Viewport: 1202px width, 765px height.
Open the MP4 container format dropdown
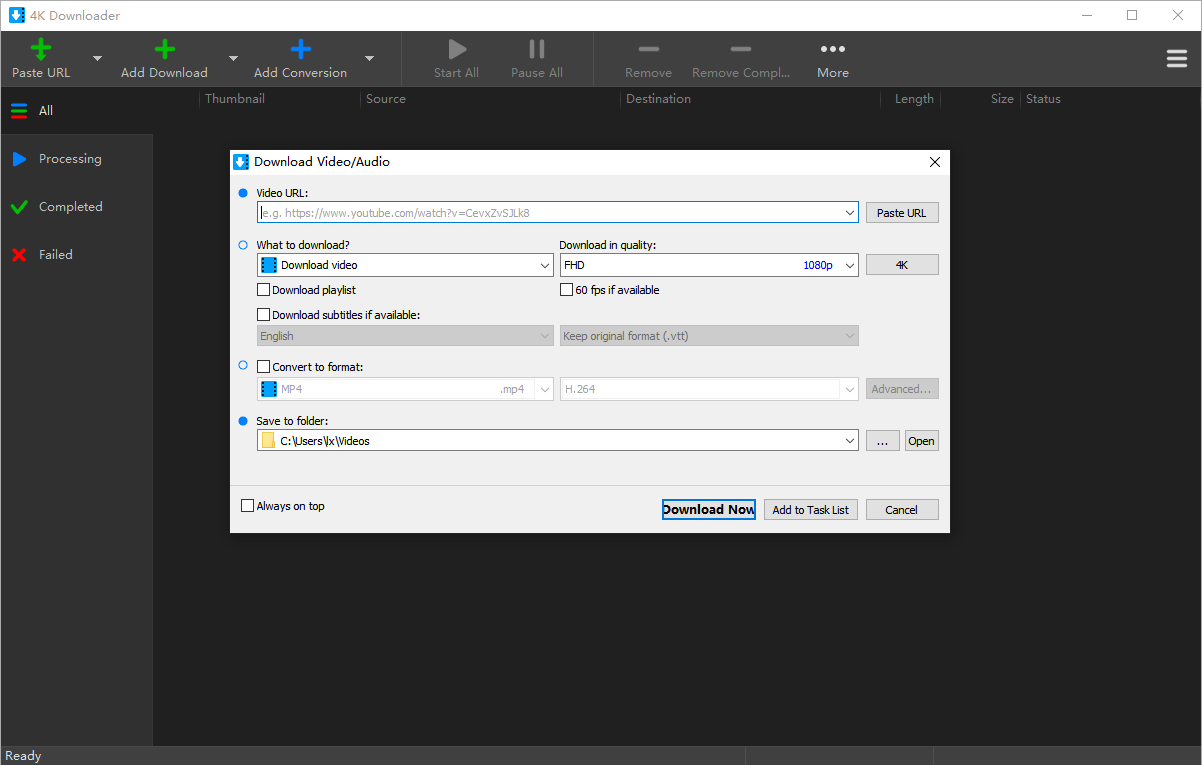405,389
